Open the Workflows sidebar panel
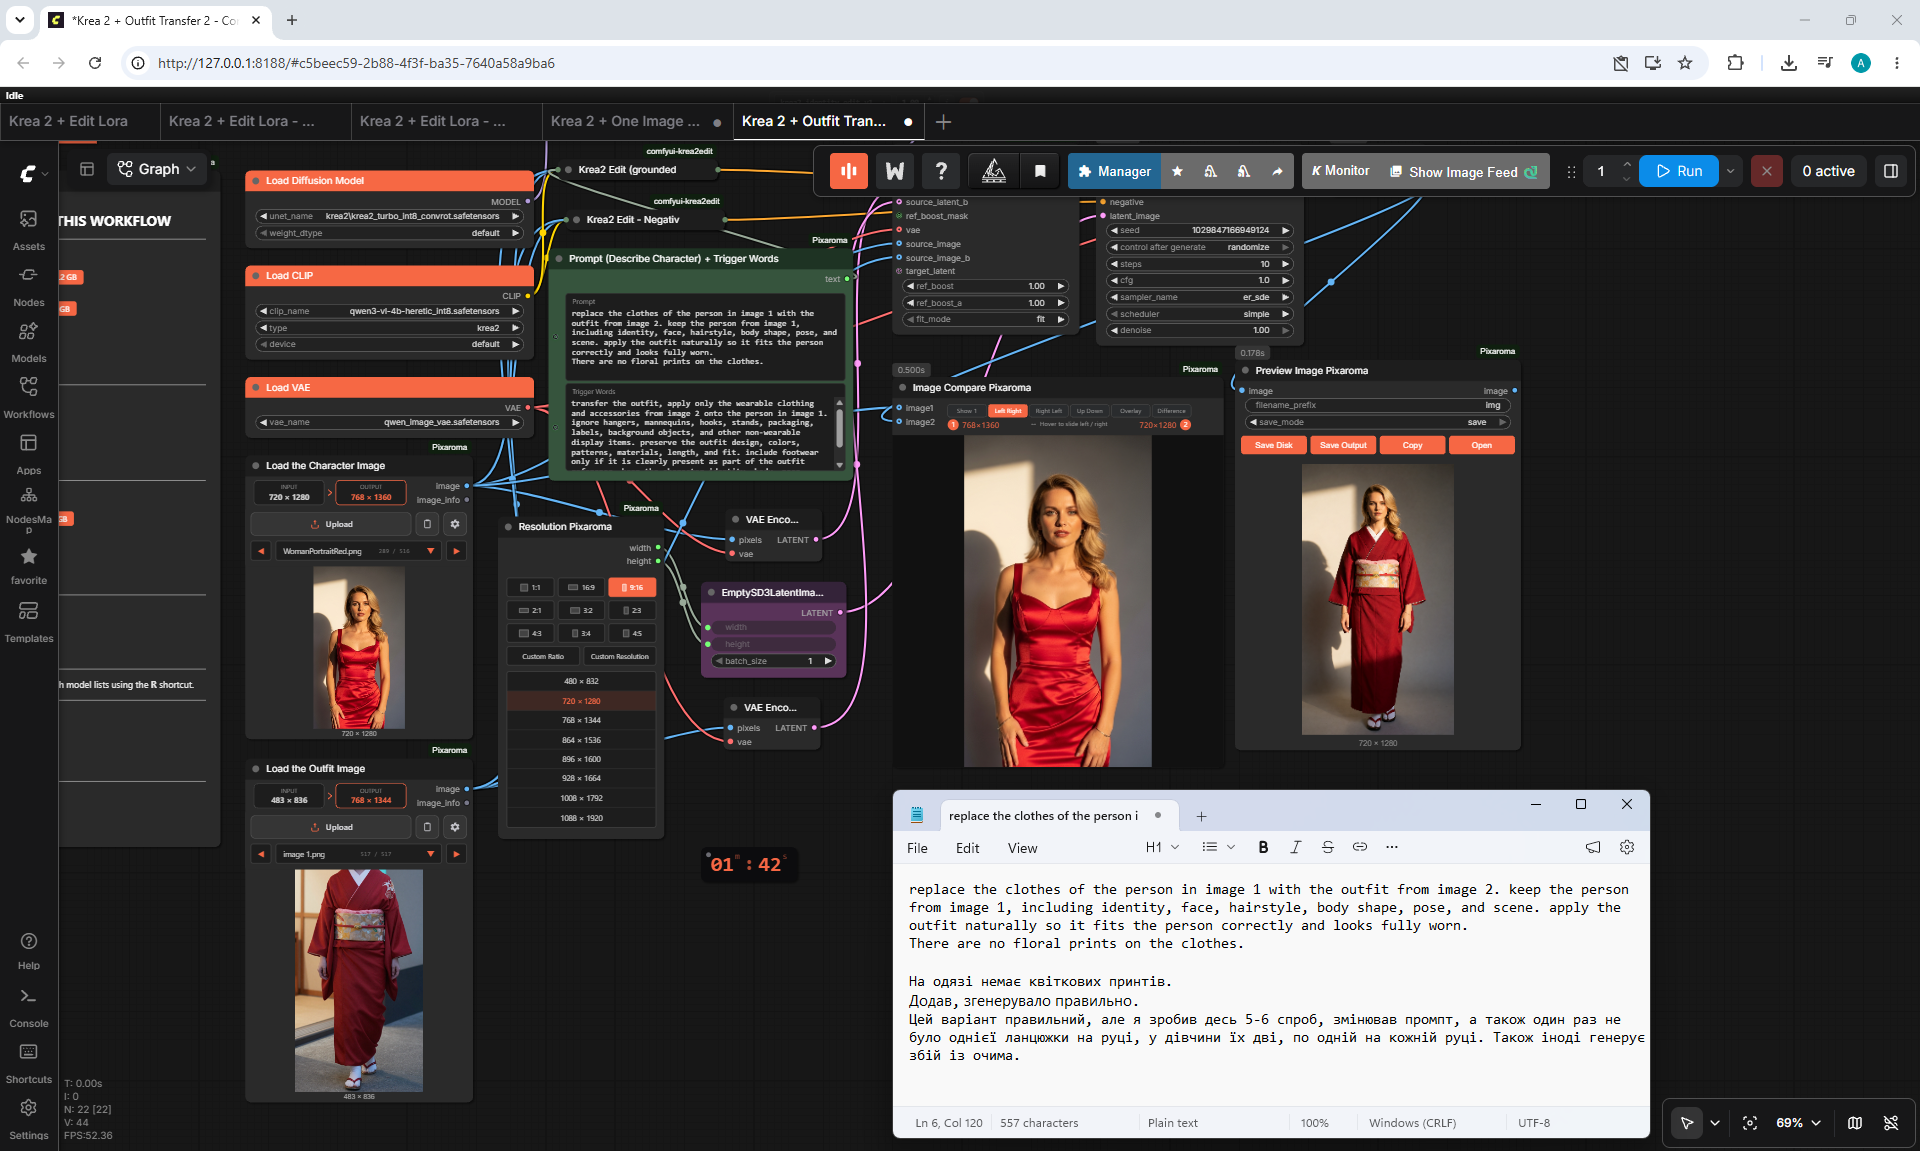1920x1151 pixels. pyautogui.click(x=28, y=397)
